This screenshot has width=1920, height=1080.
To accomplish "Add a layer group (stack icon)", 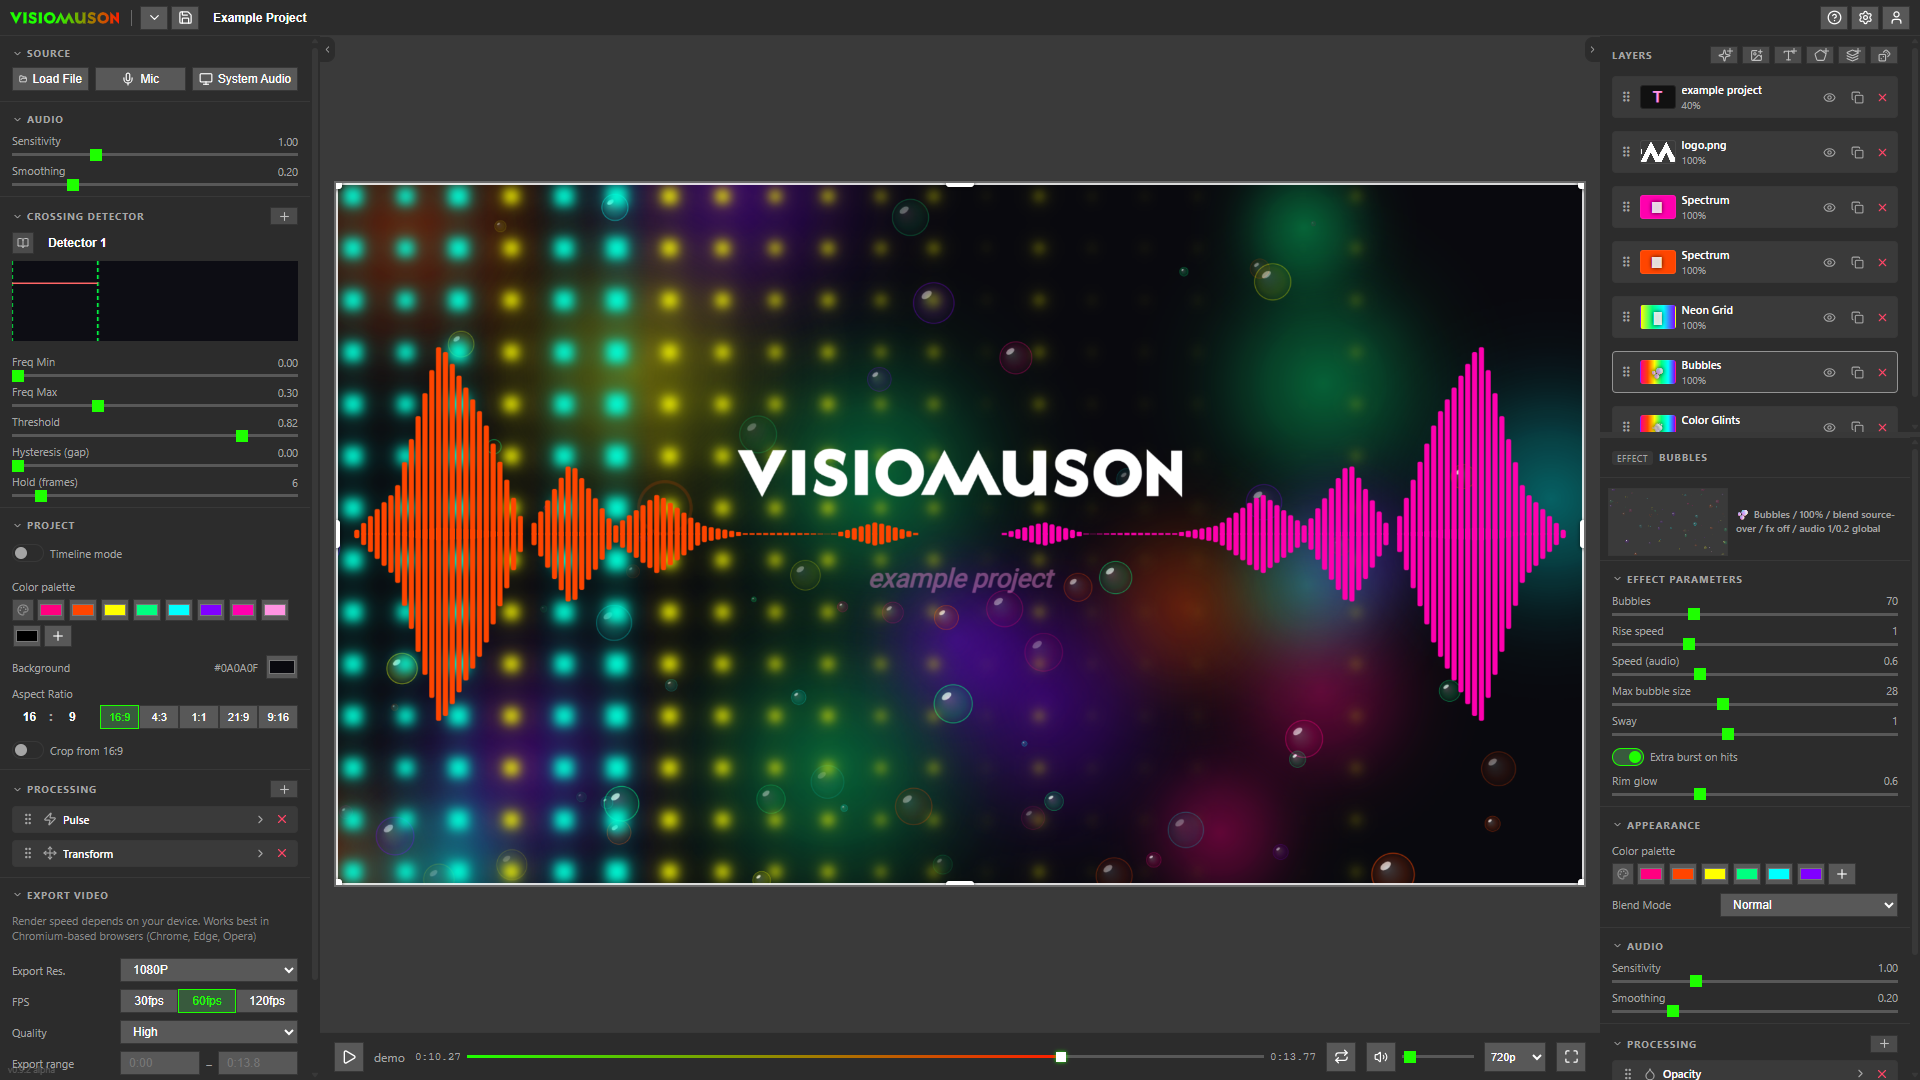I will click(1853, 55).
